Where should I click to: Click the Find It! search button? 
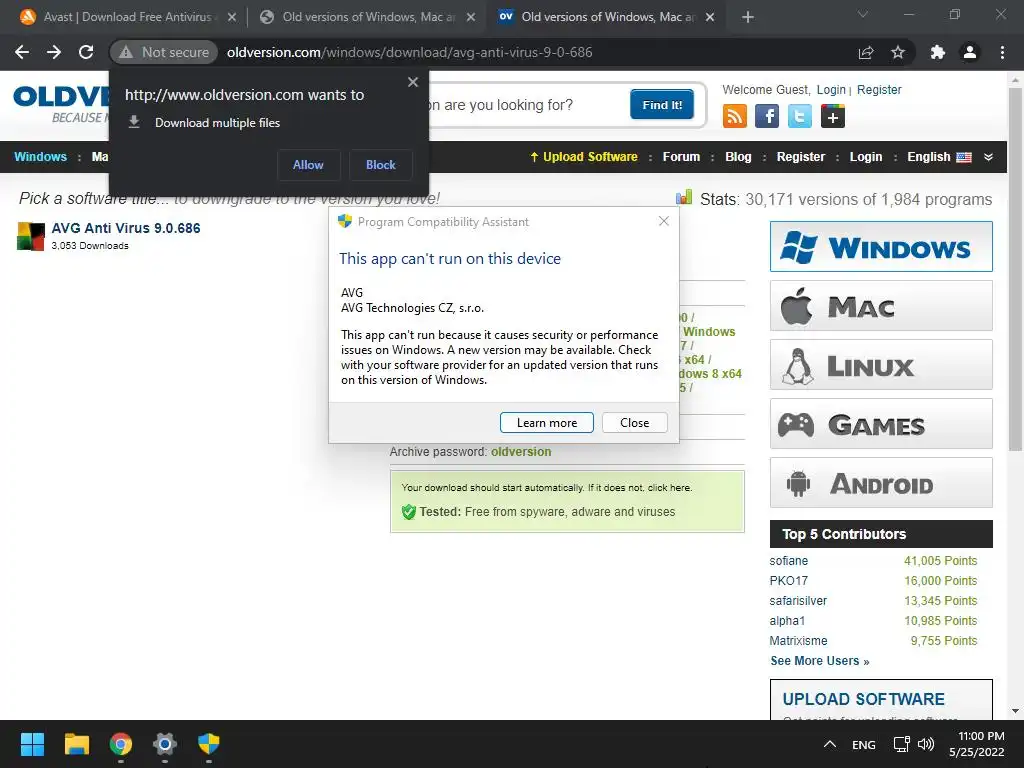[662, 104]
